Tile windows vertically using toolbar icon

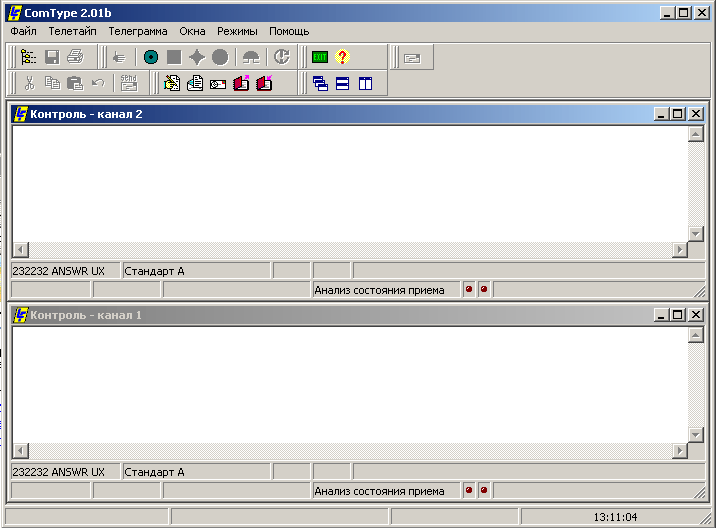pos(365,84)
